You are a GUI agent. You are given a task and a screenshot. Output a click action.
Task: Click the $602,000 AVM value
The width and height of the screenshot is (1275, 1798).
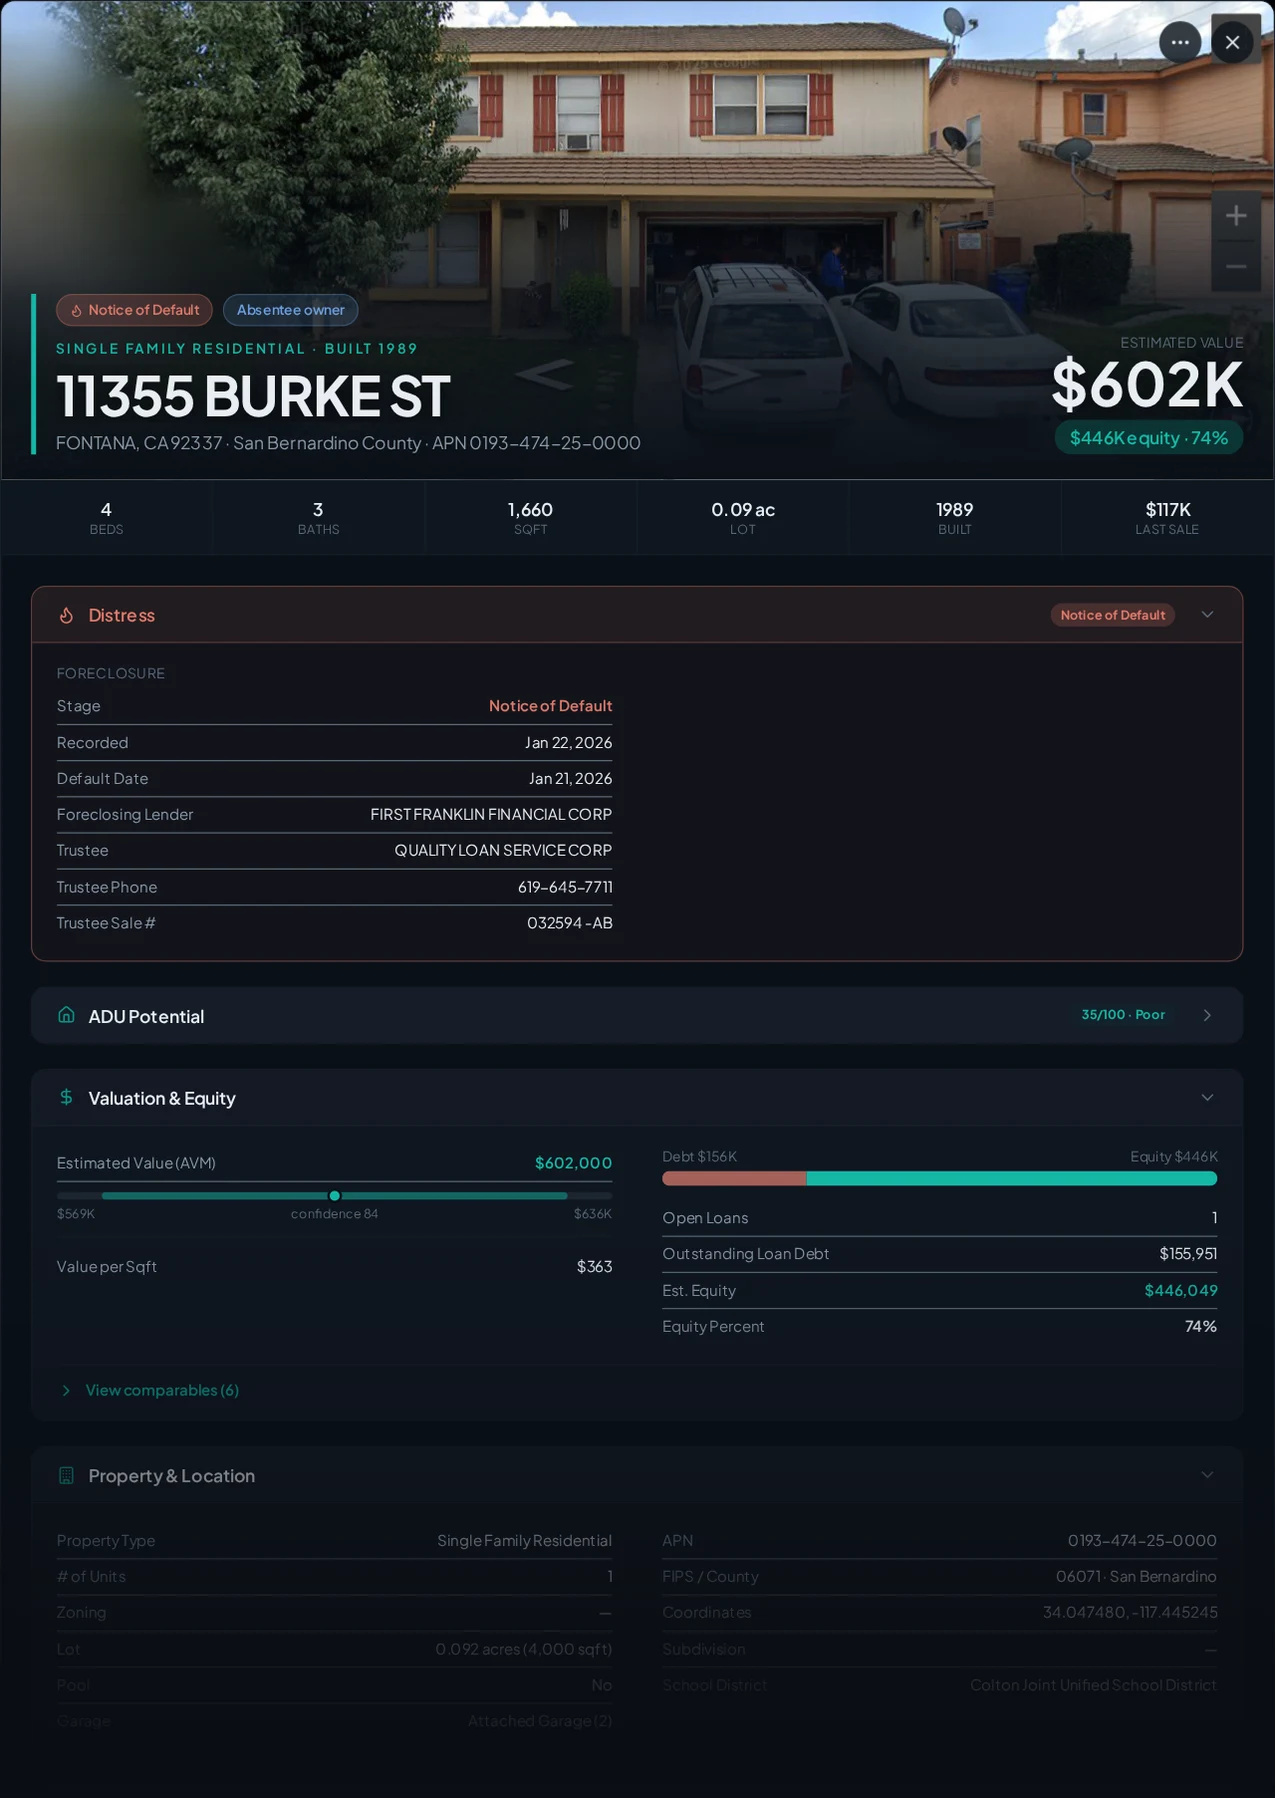pos(573,1163)
